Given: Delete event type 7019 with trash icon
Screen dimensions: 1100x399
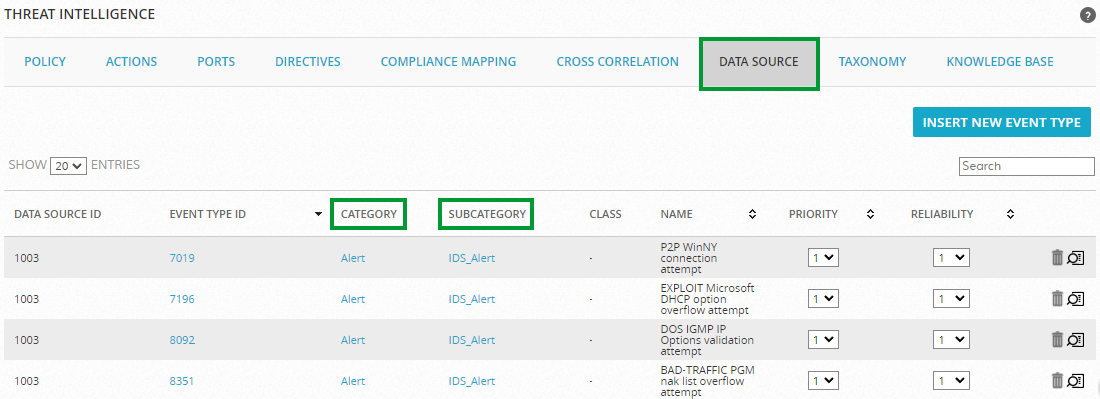Looking at the screenshot, I should pos(1057,257).
